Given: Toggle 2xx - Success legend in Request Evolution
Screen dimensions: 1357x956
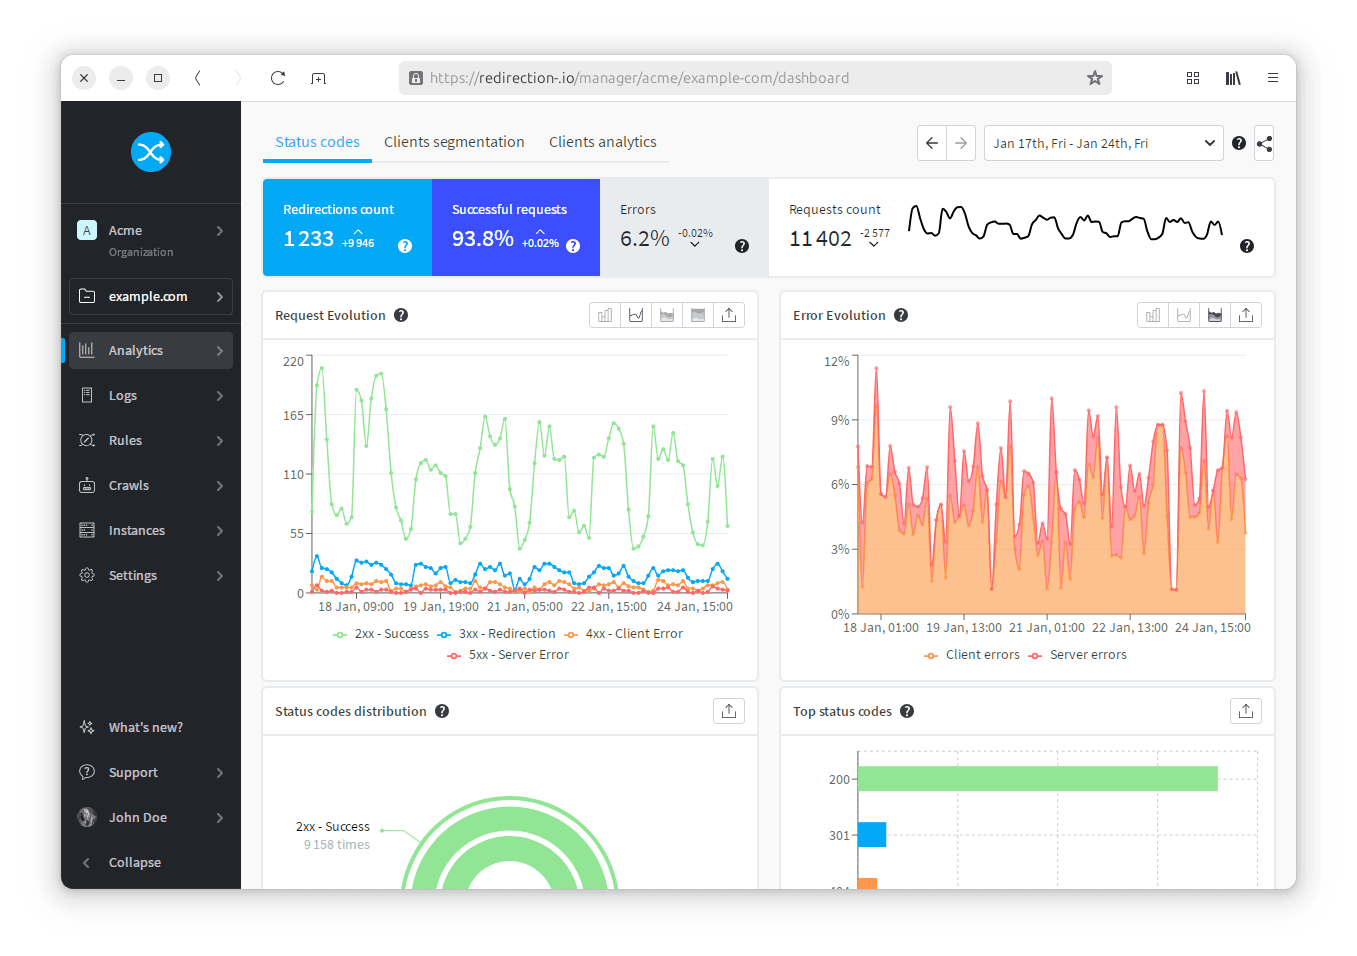Looking at the screenshot, I should [x=380, y=634].
